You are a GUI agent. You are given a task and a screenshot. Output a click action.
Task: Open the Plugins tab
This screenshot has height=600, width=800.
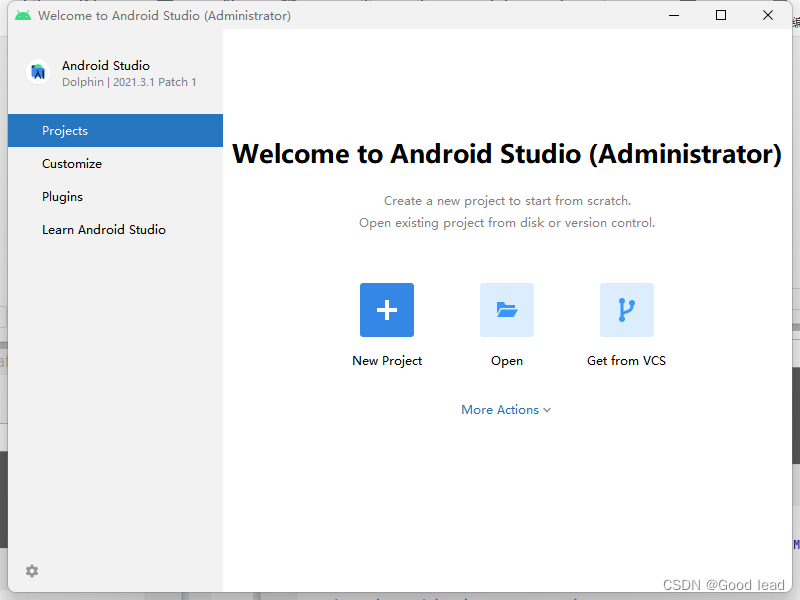pos(115,197)
